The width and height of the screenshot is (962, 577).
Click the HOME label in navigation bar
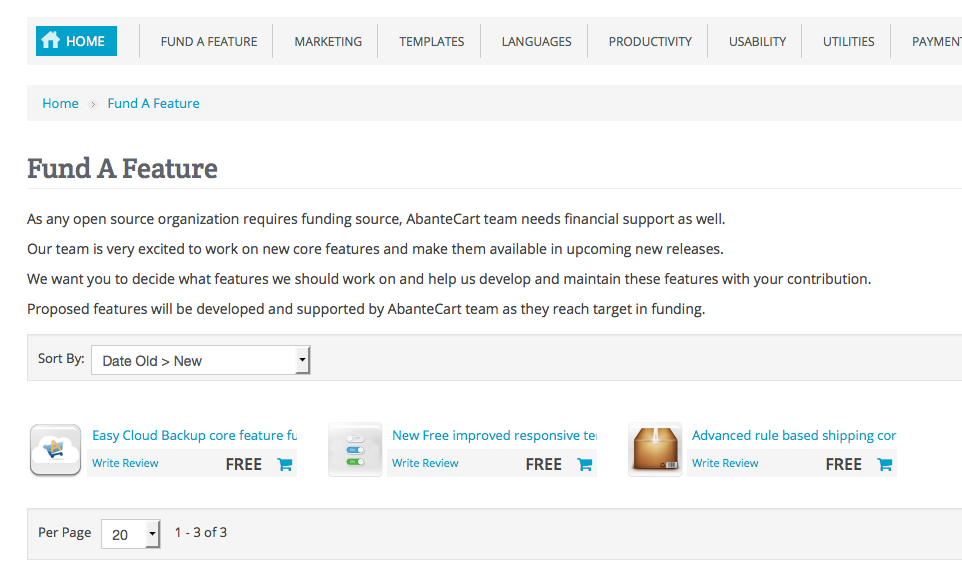point(85,41)
